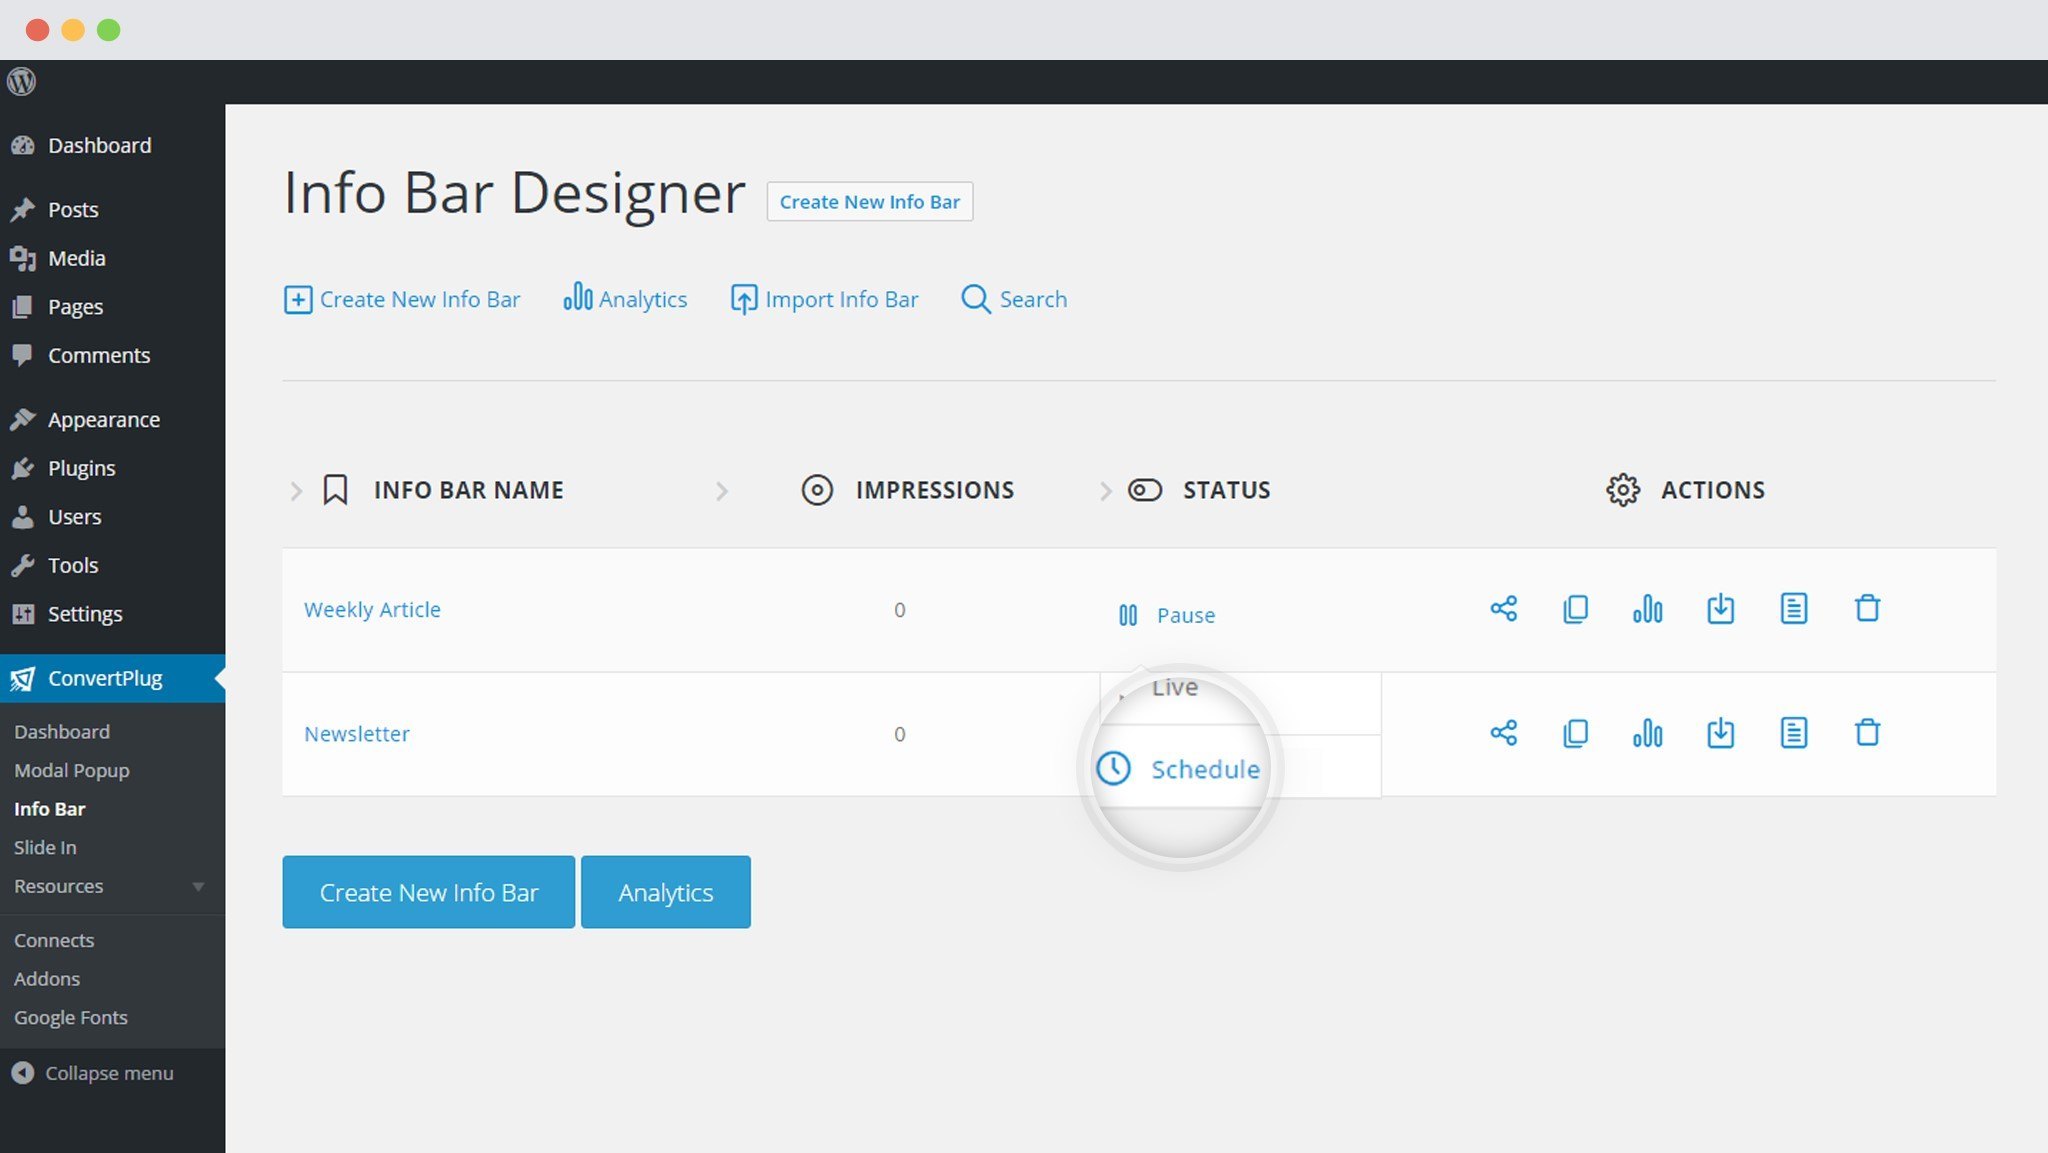Sort by Info Bar Name column
Viewport: 2048px width, 1153px height.
point(469,490)
